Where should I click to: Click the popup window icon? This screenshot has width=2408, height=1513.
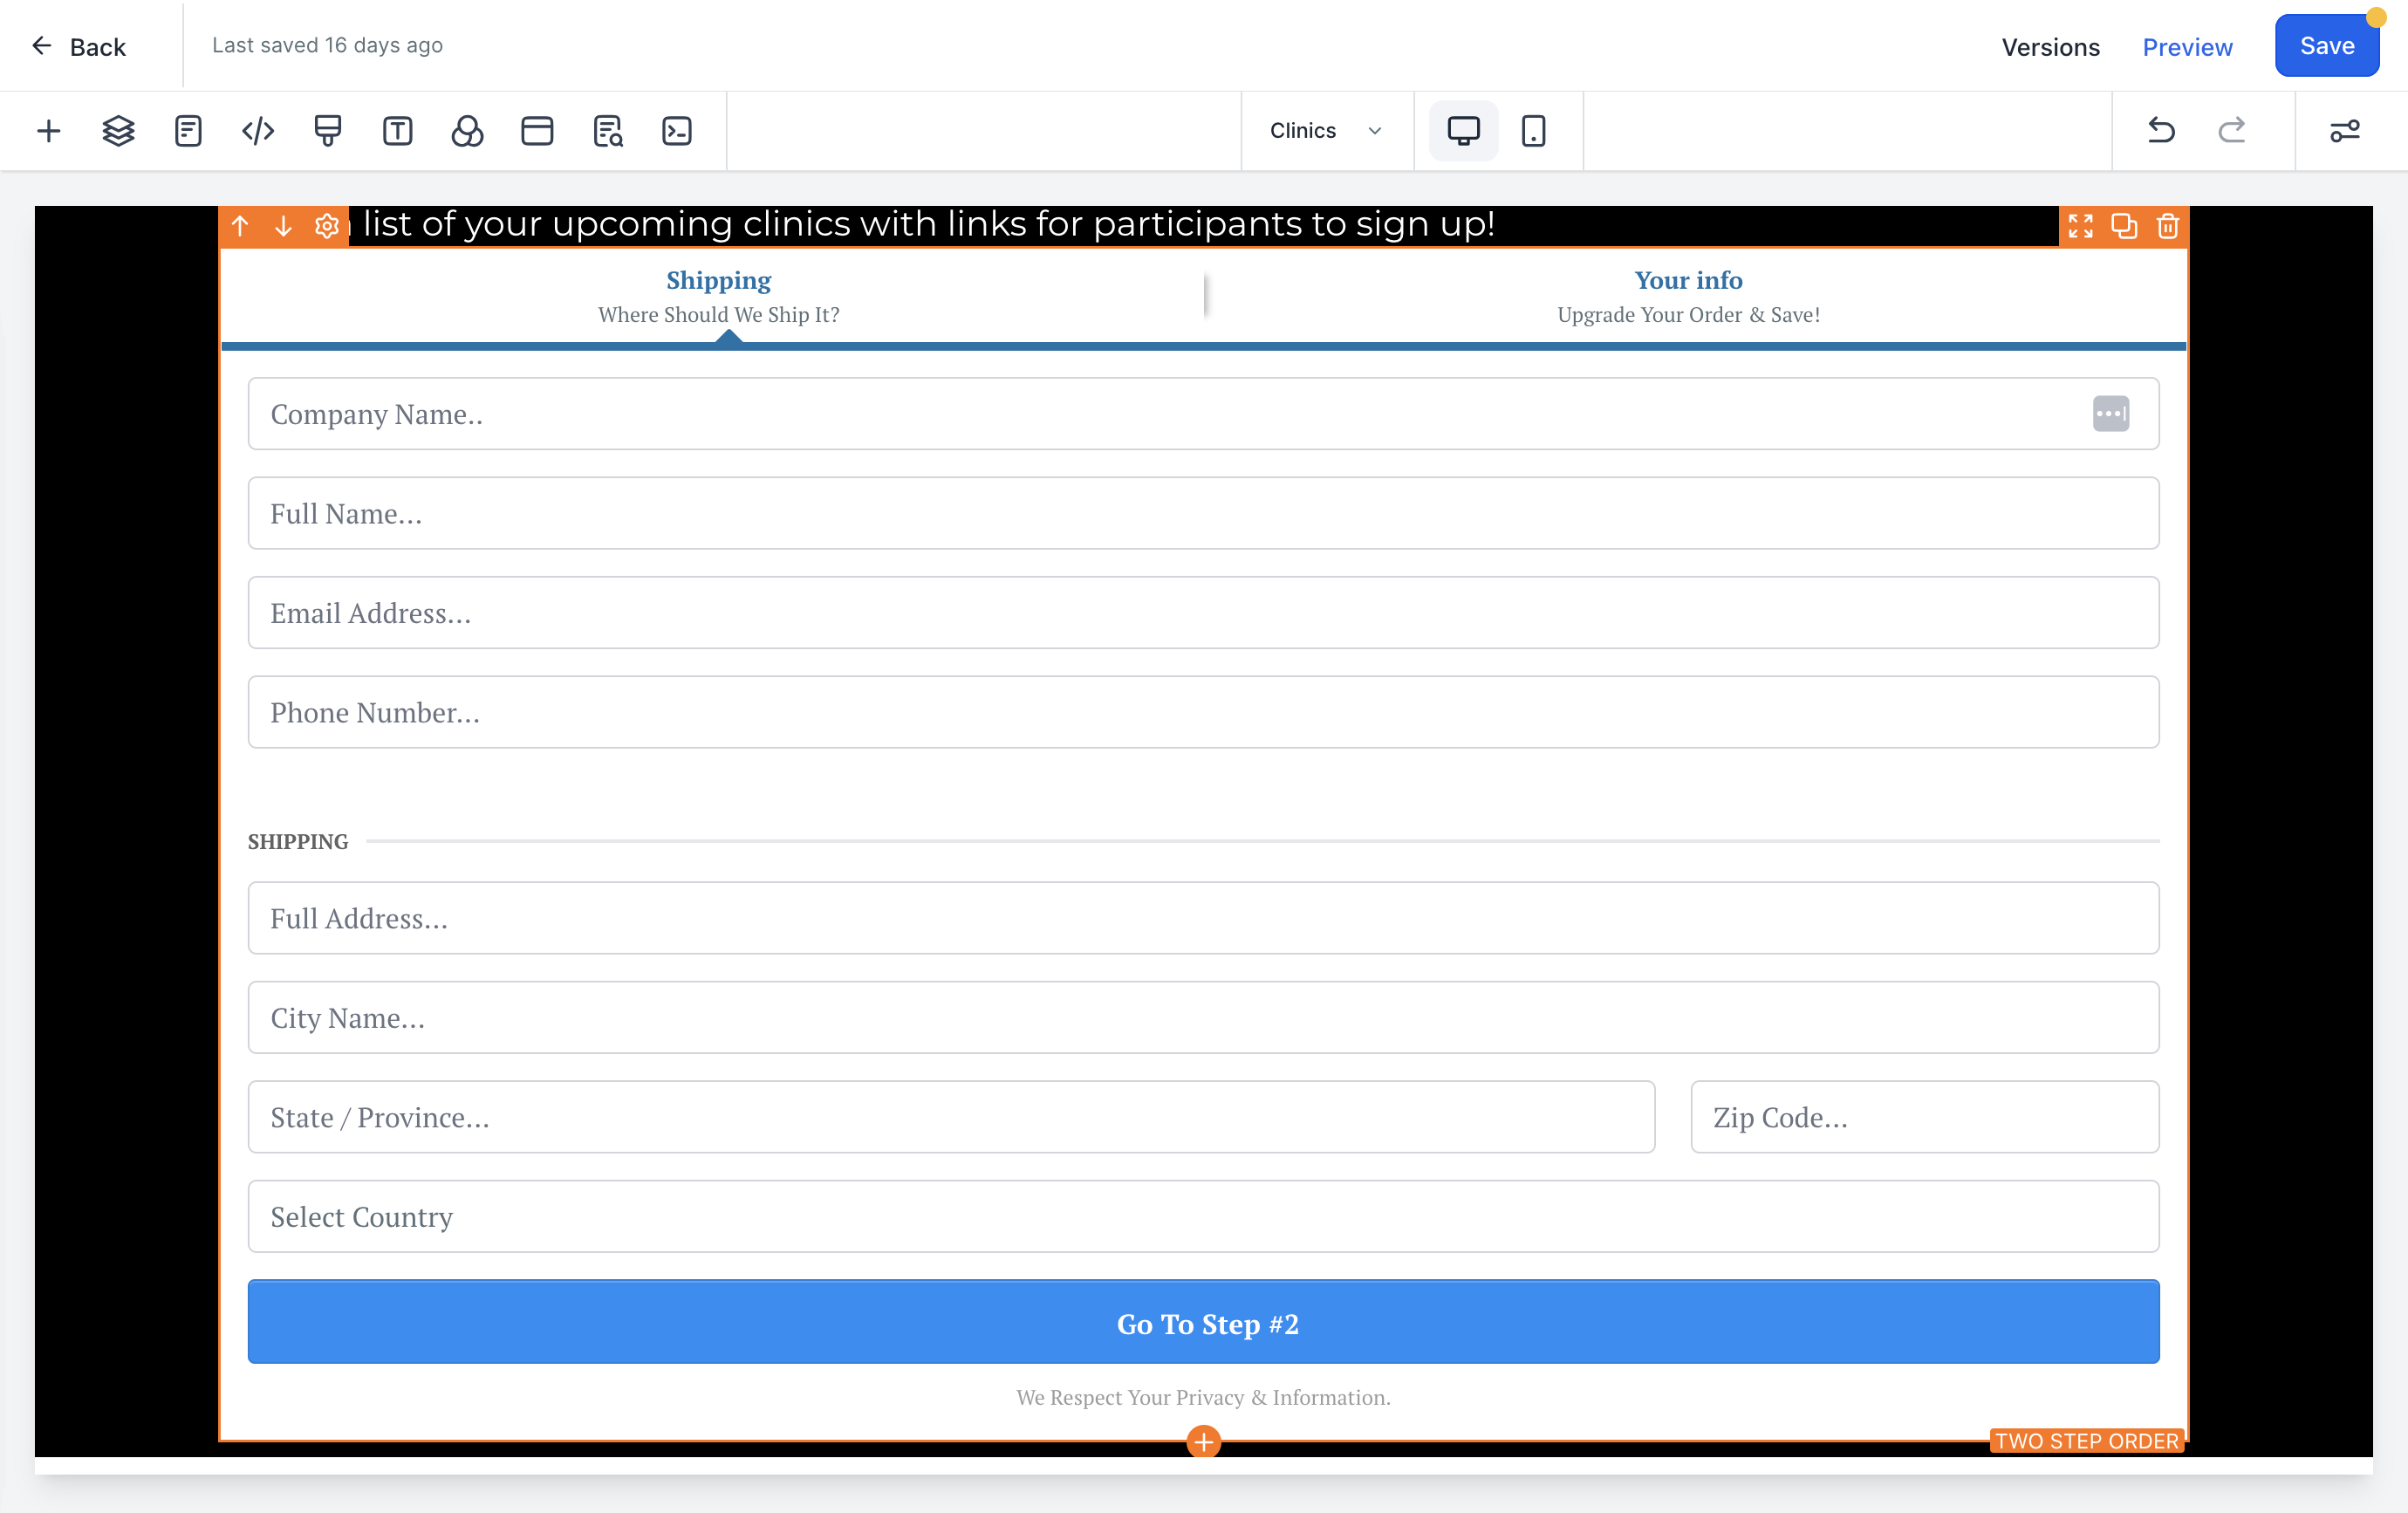(537, 131)
